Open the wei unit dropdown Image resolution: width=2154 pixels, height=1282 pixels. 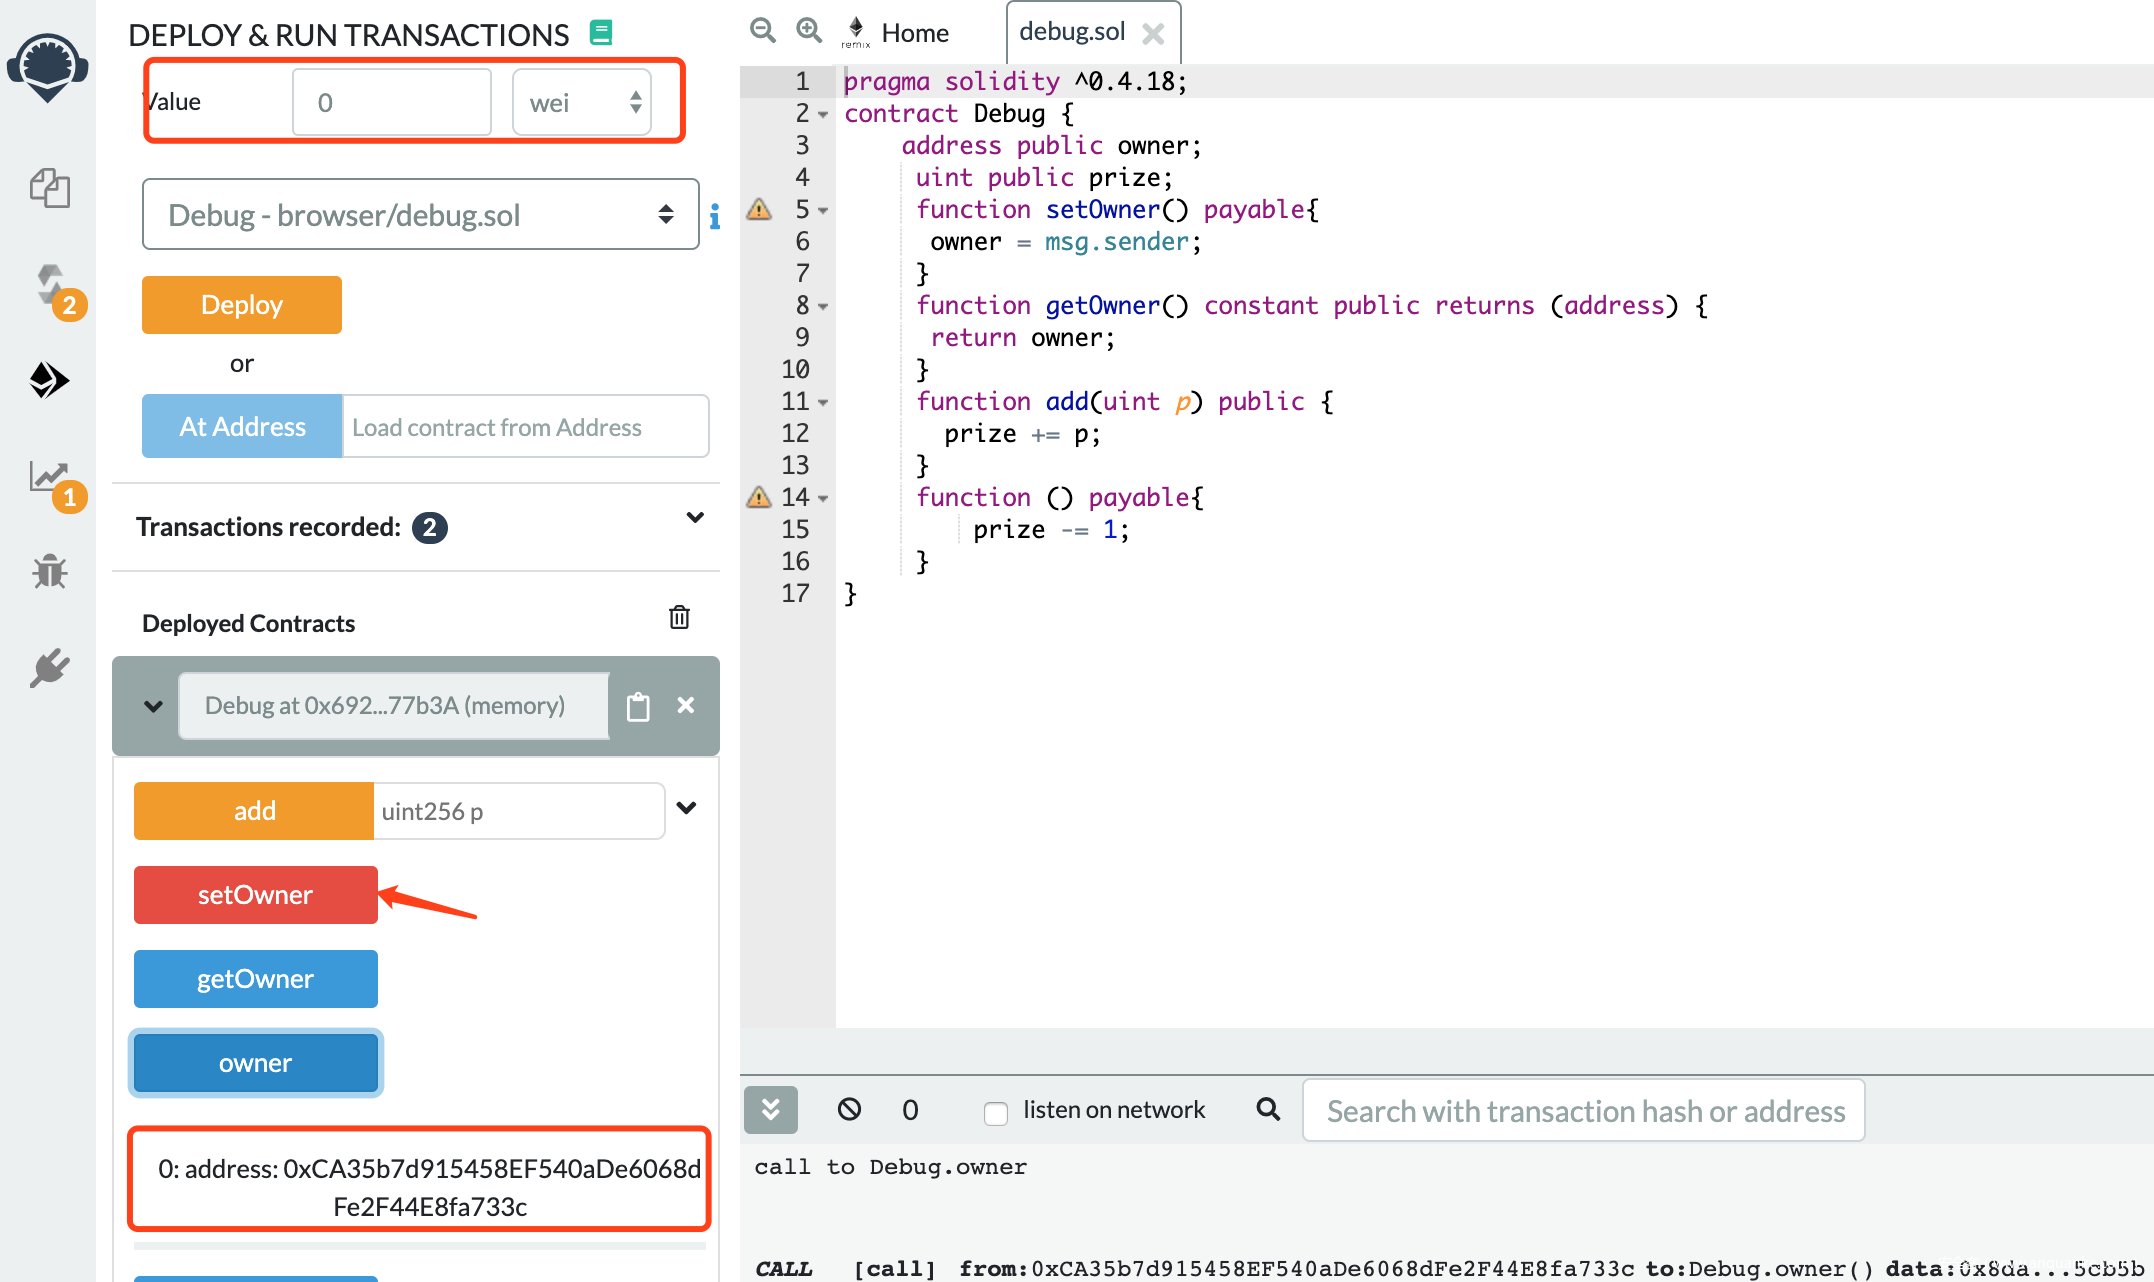pos(582,102)
